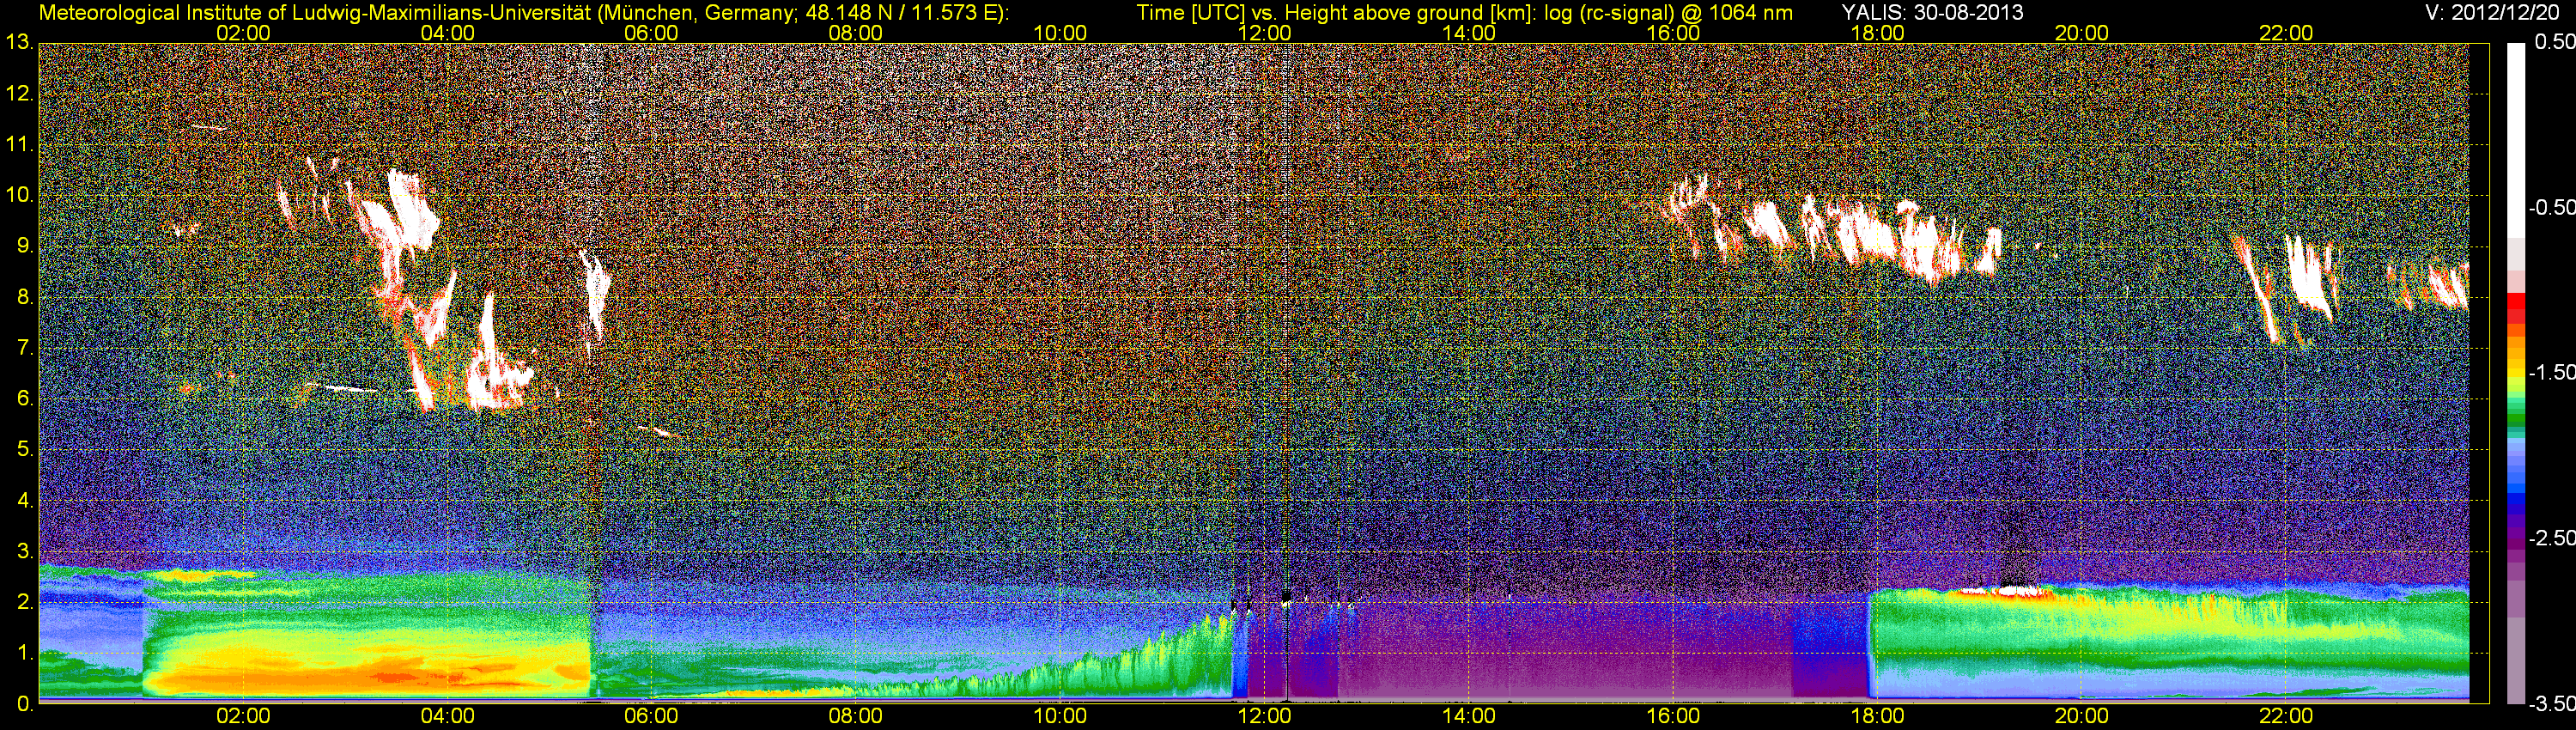
Task: Click the 18:00 label on the top time axis
Action: tap(1877, 33)
